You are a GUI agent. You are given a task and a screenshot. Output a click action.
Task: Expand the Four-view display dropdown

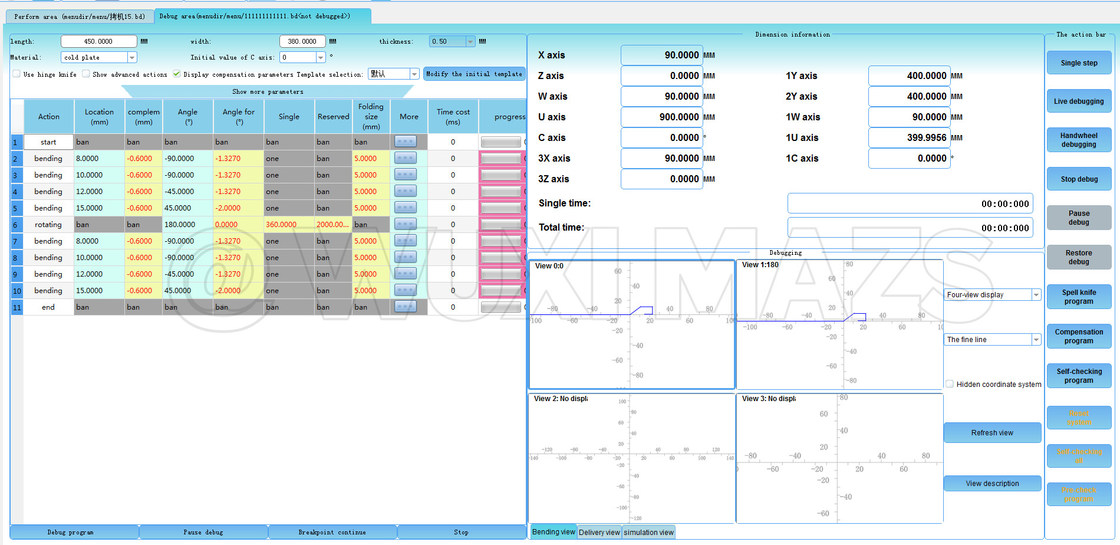pyautogui.click(x=1035, y=295)
